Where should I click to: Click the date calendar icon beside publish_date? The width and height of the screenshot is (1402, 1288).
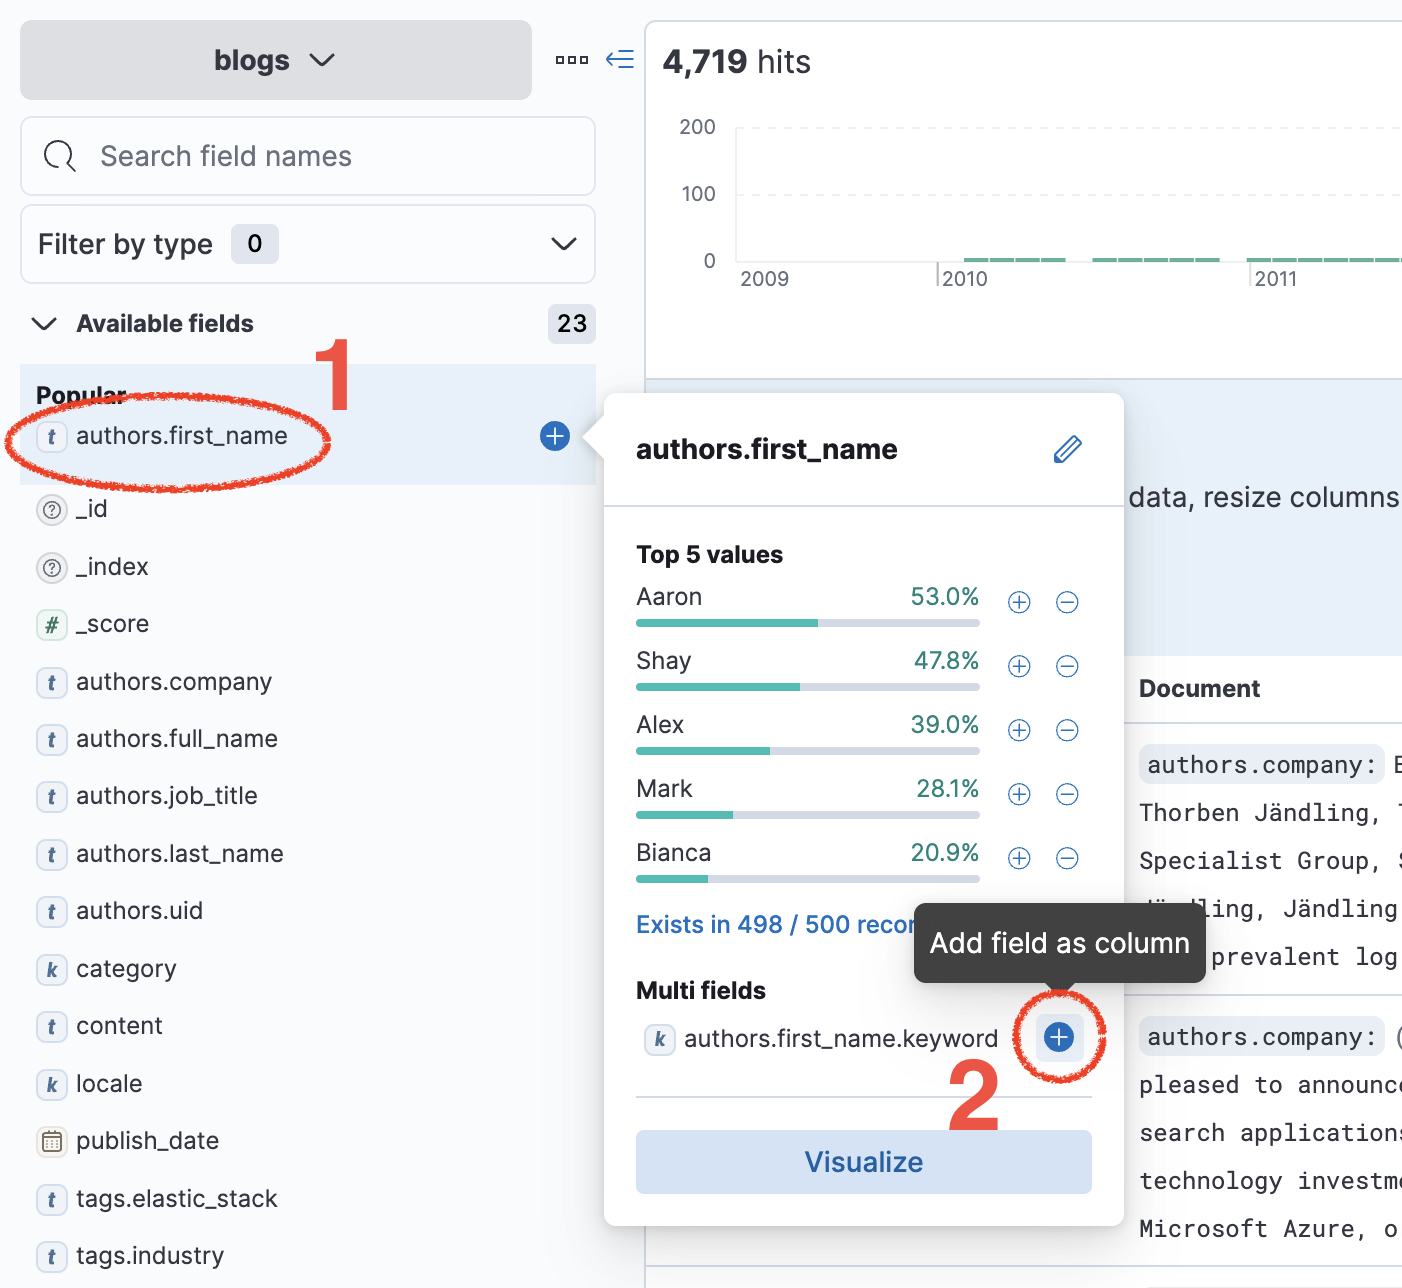pyautogui.click(x=52, y=1142)
